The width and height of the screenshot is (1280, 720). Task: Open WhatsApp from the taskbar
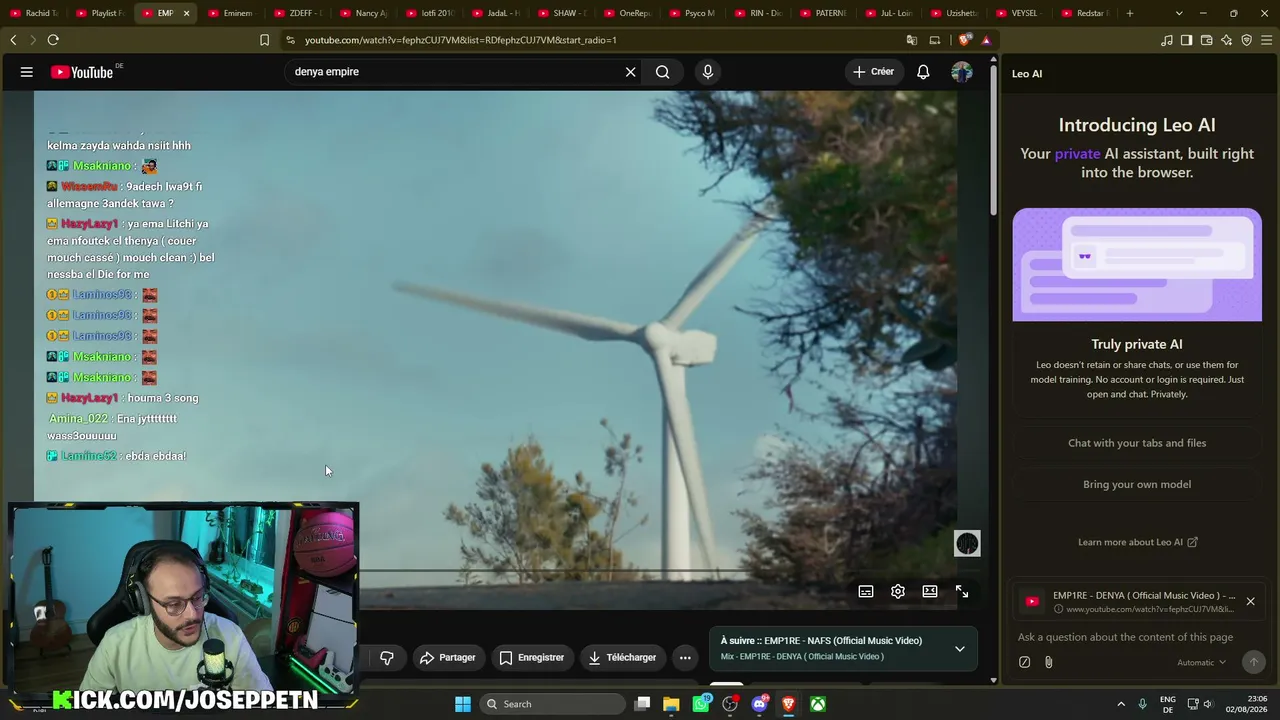coord(701,704)
